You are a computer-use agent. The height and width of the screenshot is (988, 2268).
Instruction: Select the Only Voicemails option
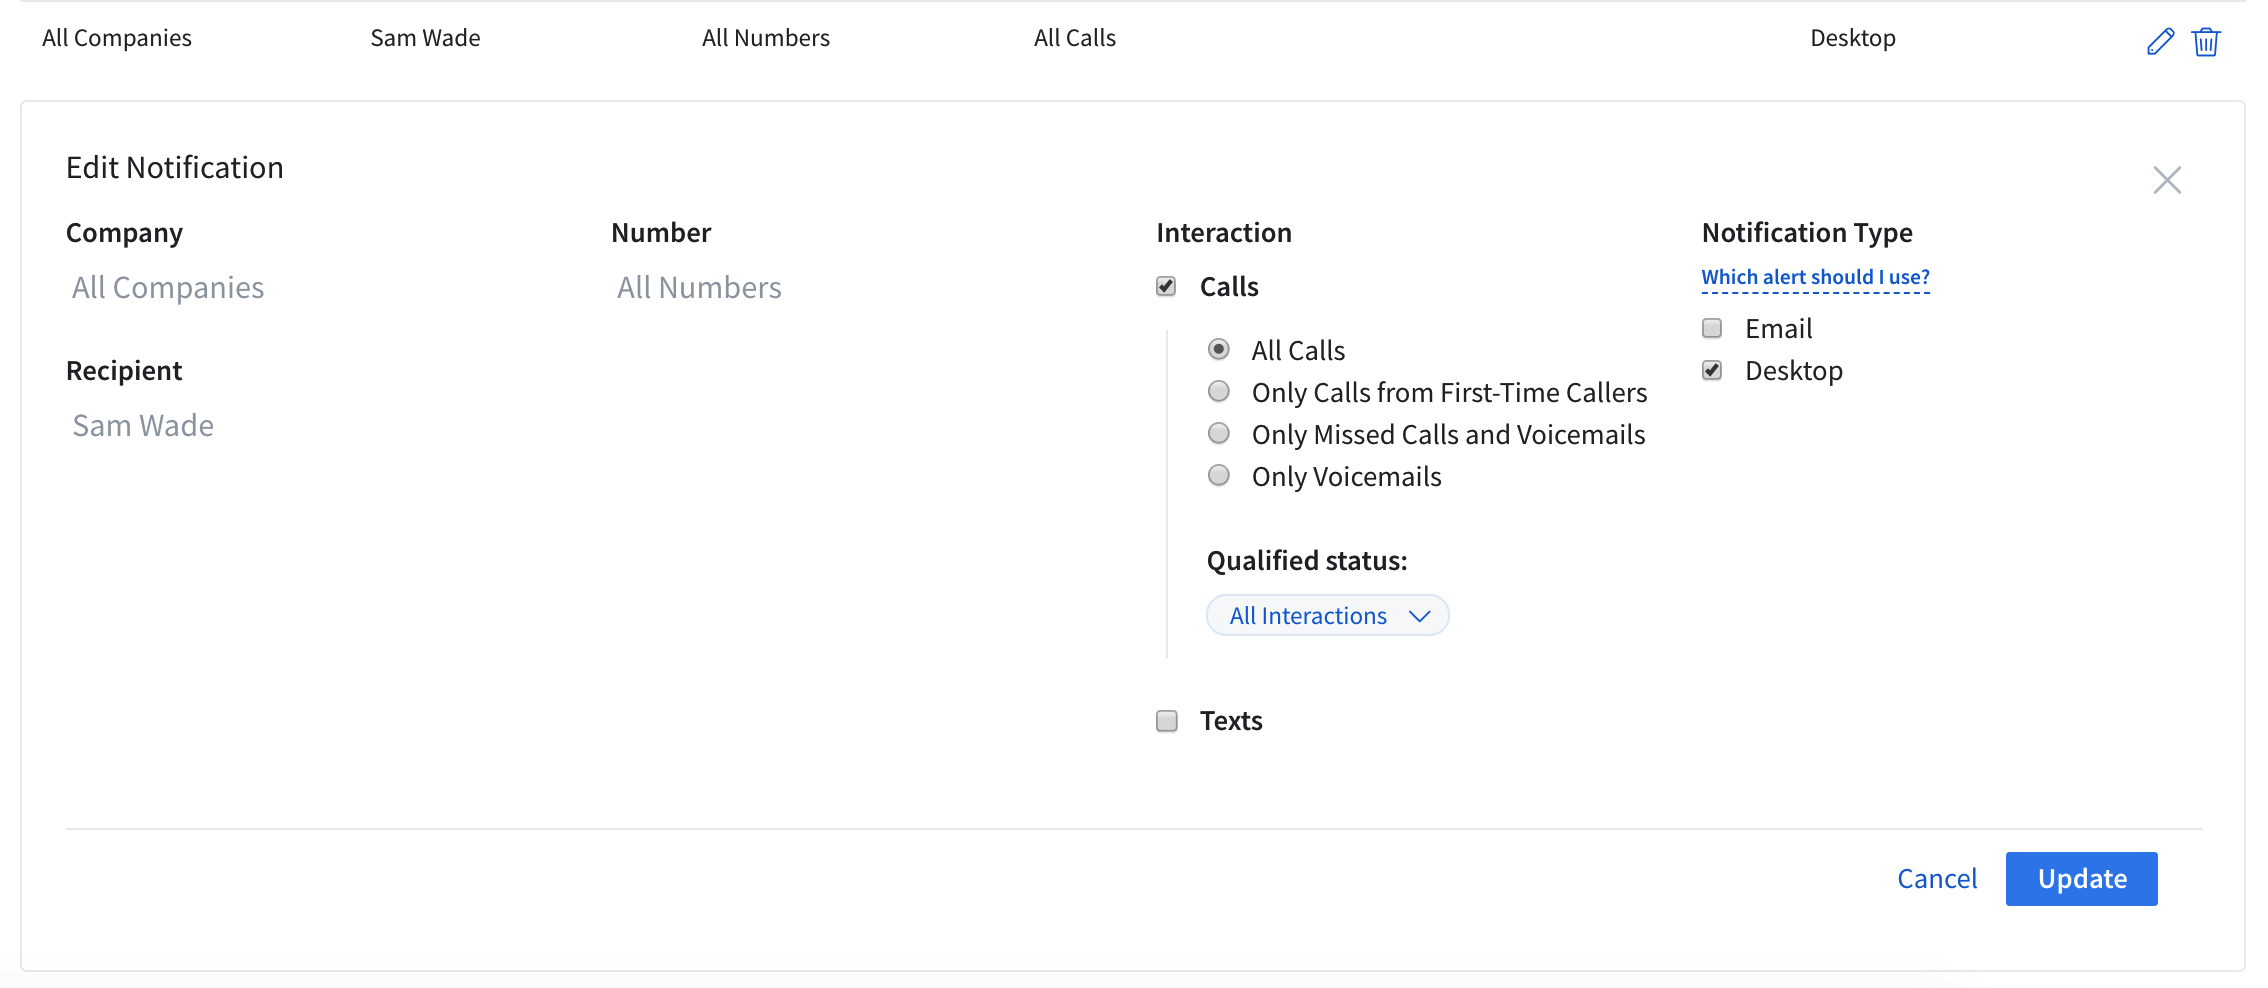point(1218,476)
